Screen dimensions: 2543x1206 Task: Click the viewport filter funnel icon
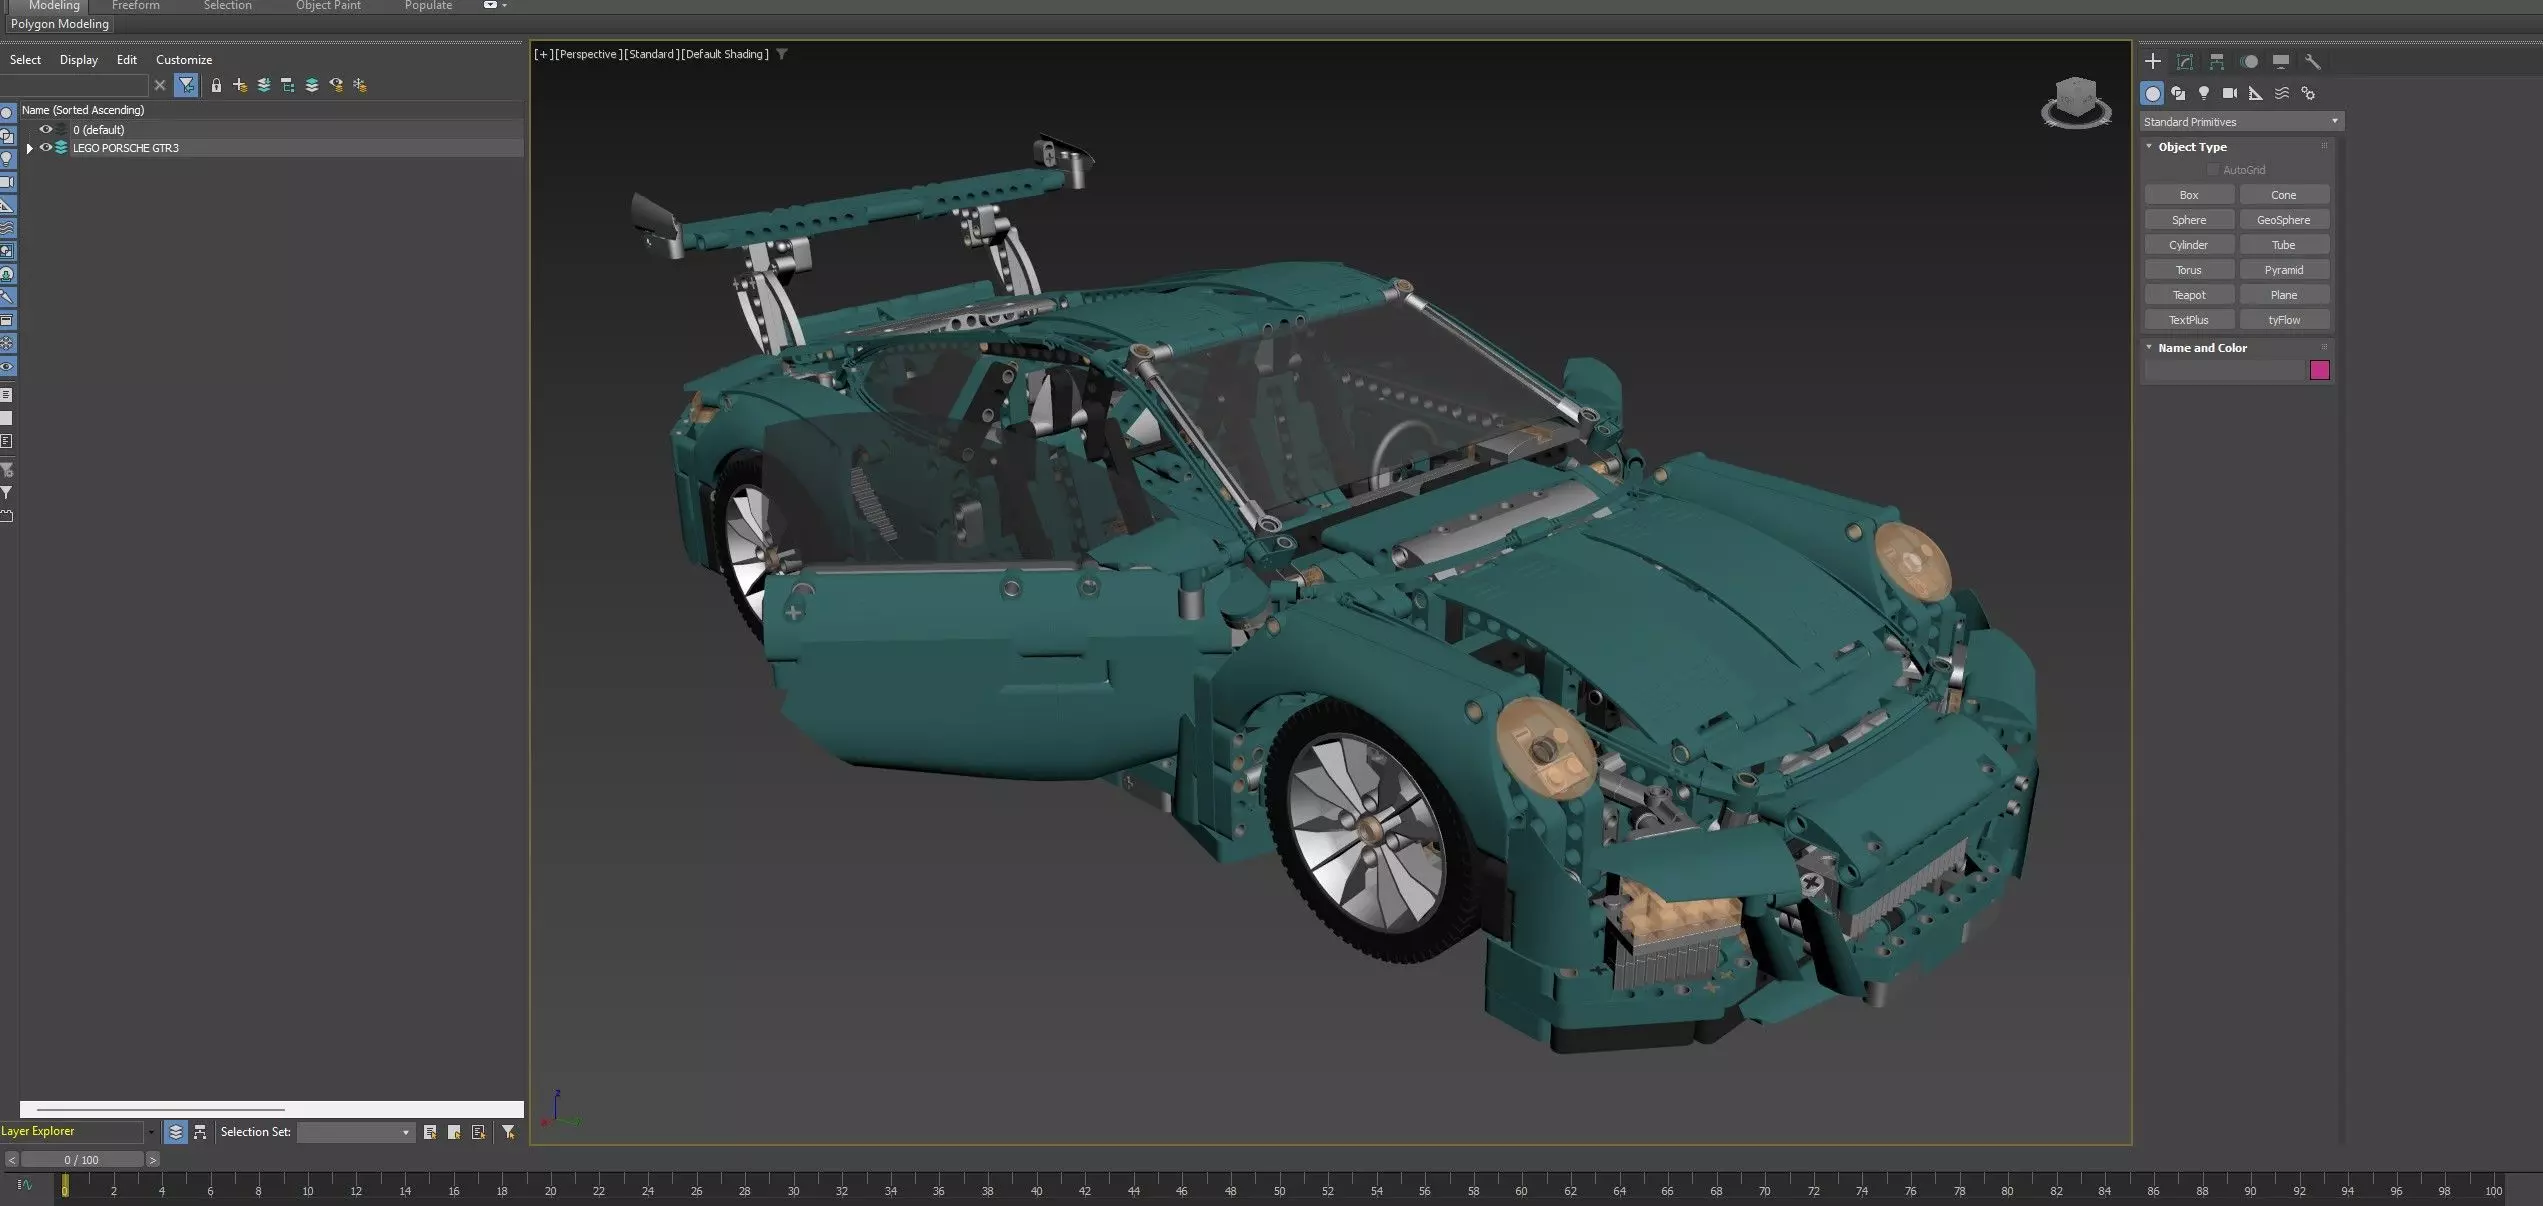click(782, 54)
